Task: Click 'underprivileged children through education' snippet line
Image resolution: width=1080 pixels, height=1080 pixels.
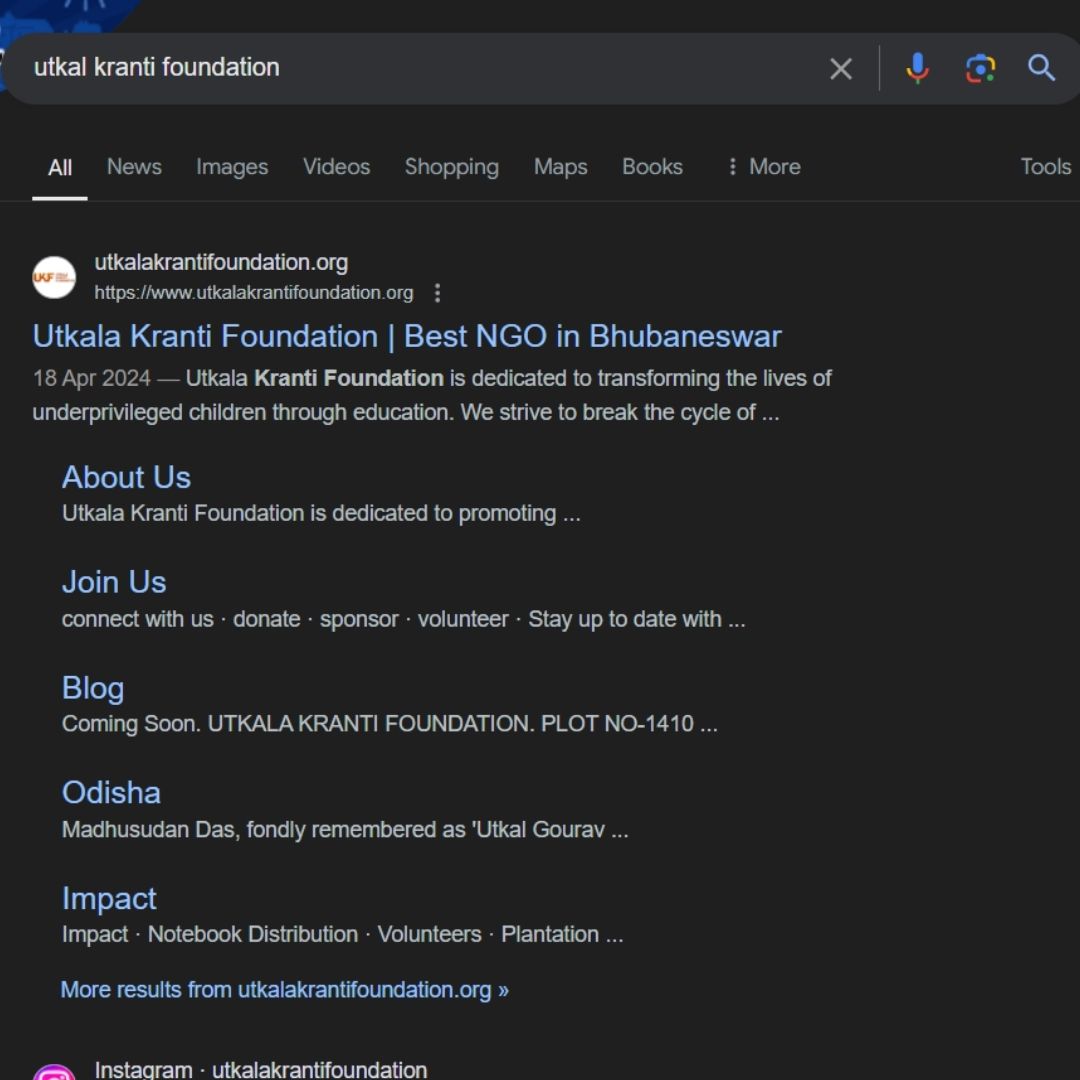Action: (406, 413)
